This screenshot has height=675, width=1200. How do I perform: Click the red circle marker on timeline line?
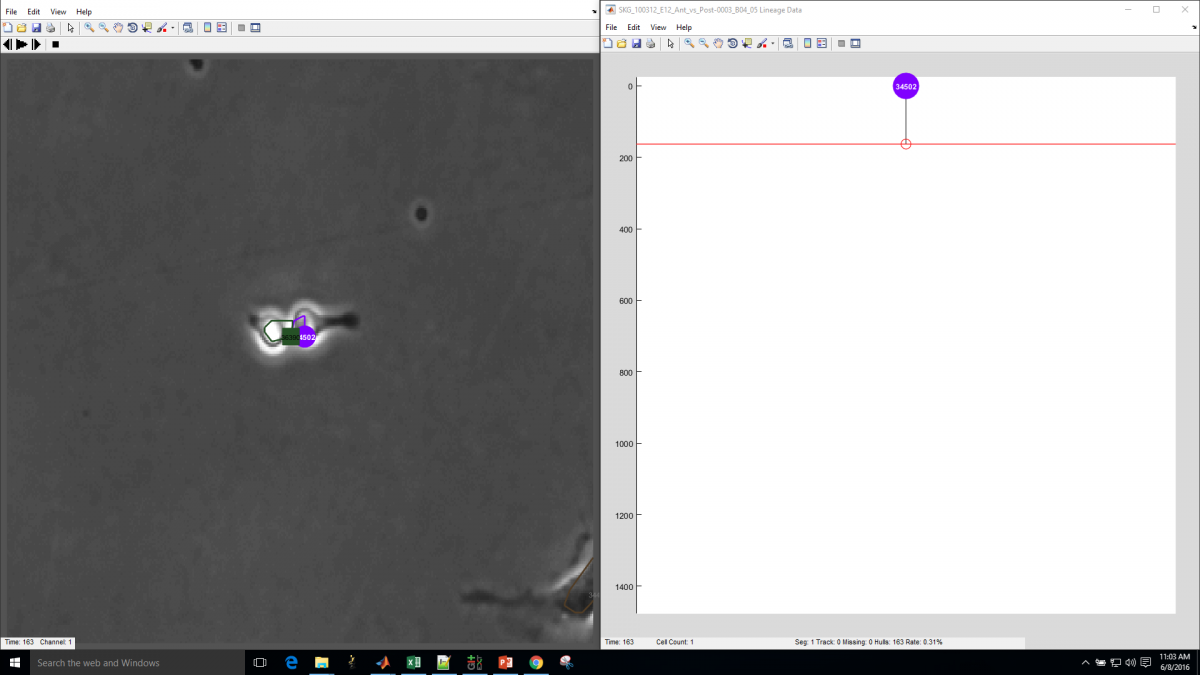coord(906,144)
